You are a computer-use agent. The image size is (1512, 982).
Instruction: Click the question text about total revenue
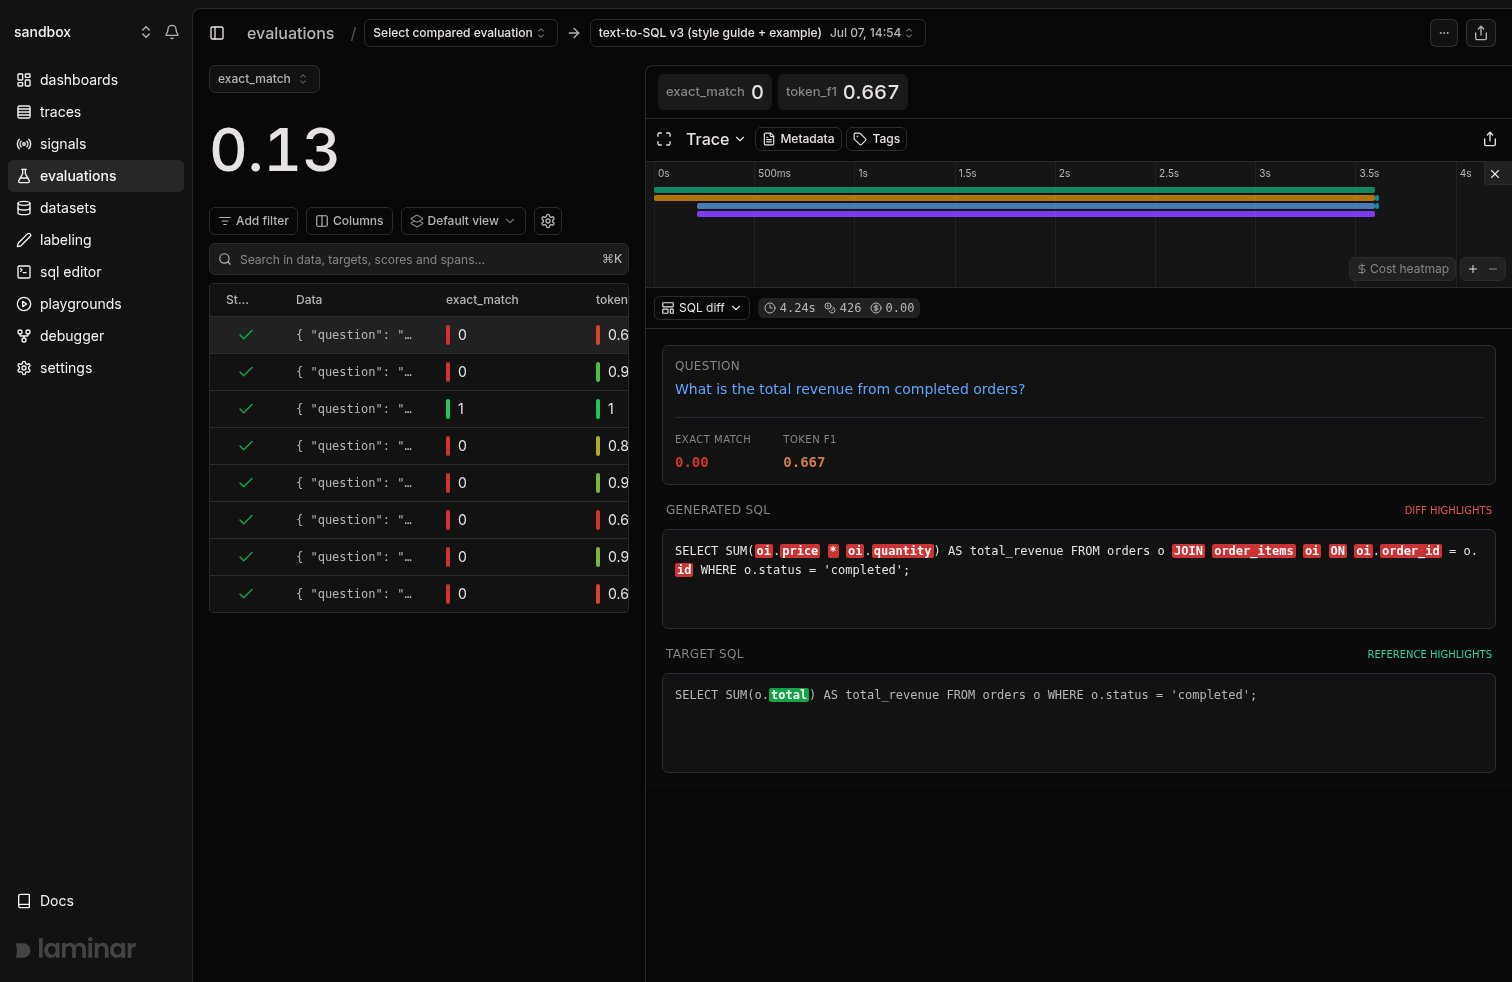[850, 389]
